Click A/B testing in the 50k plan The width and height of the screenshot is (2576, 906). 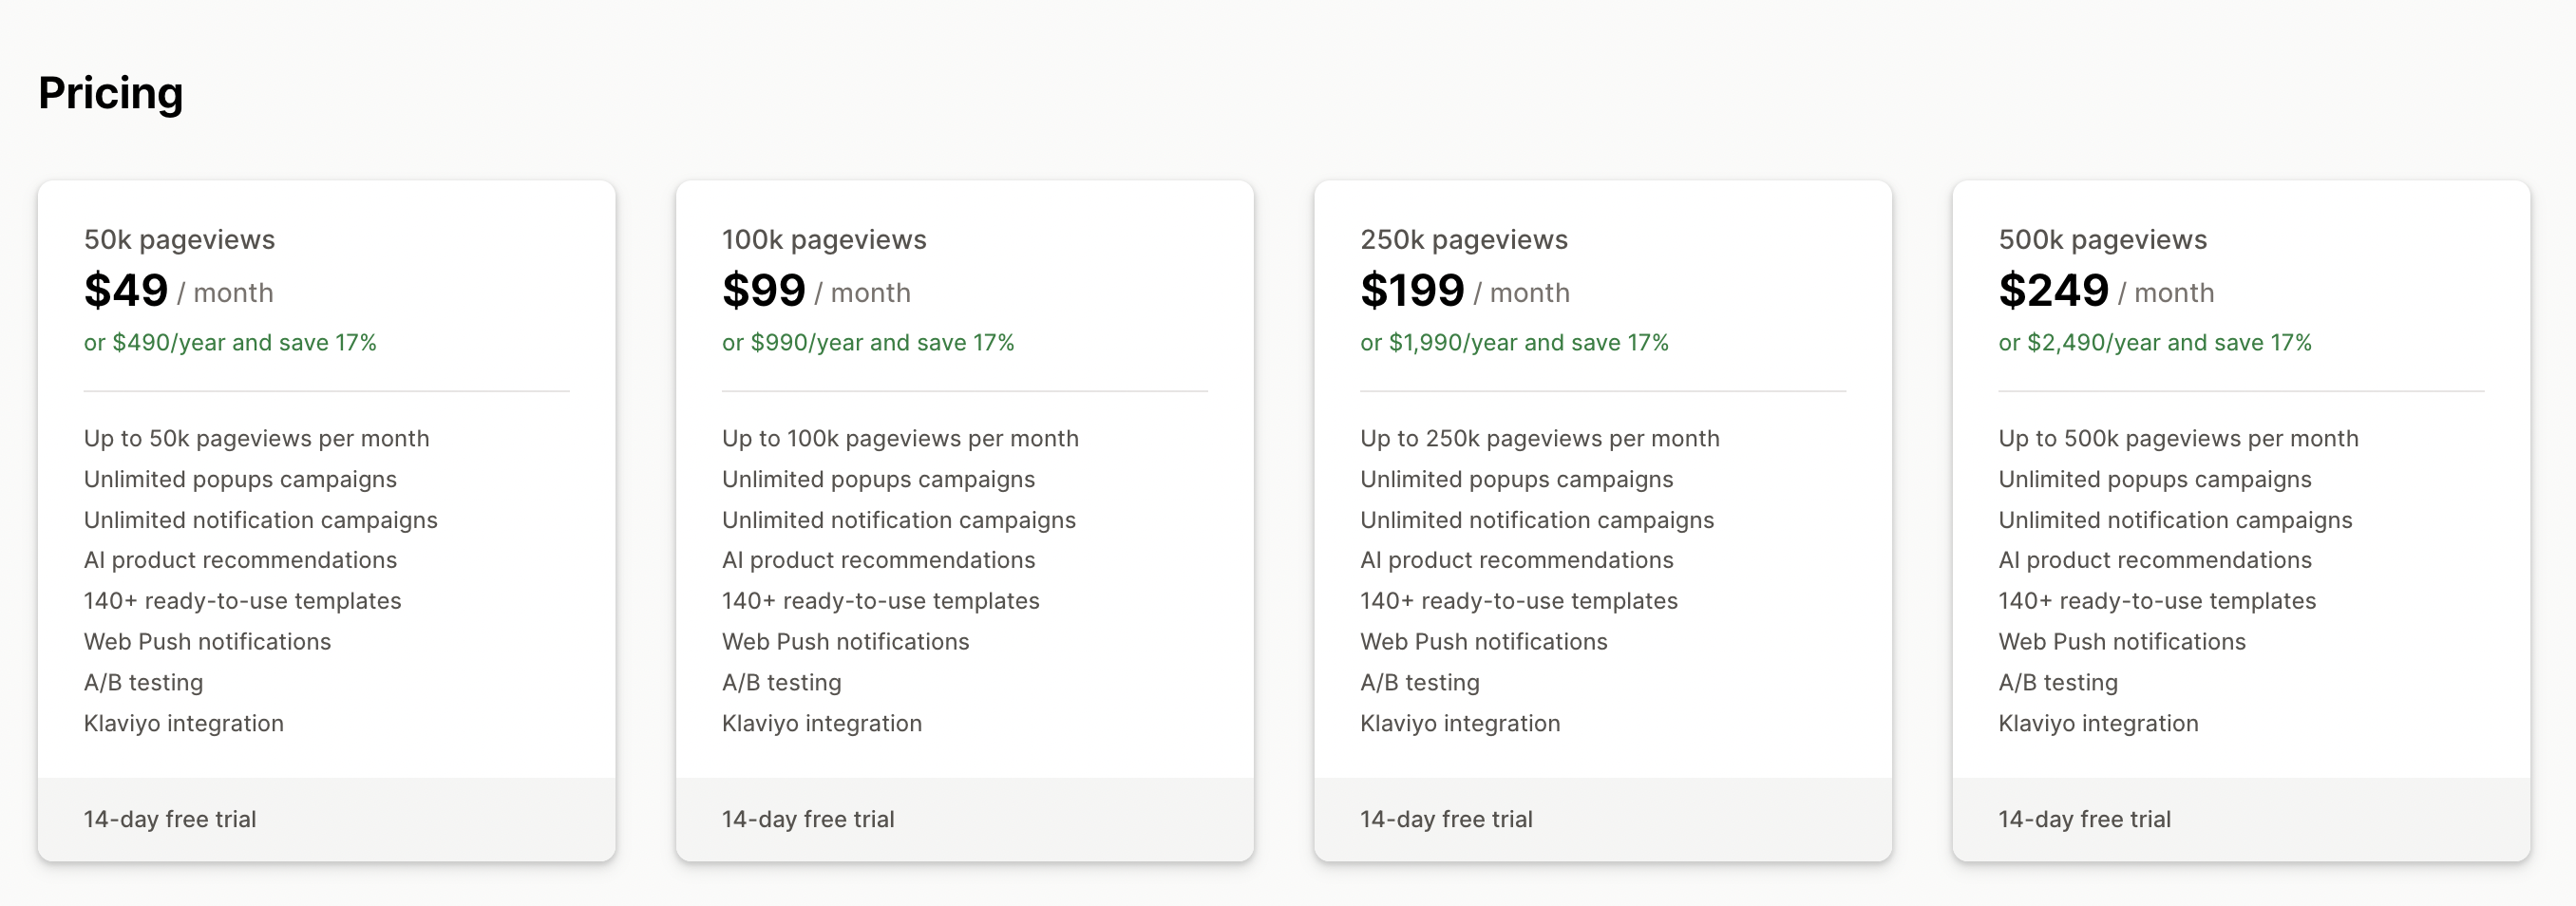pyautogui.click(x=144, y=683)
